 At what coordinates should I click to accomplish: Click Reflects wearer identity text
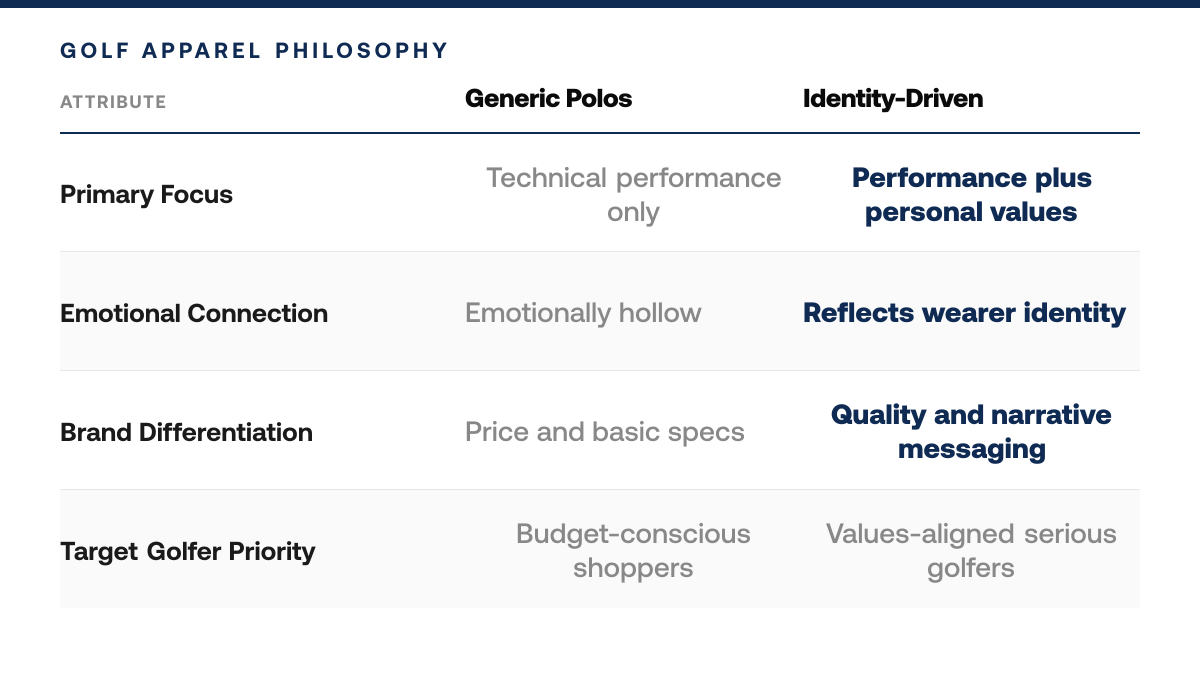click(964, 313)
